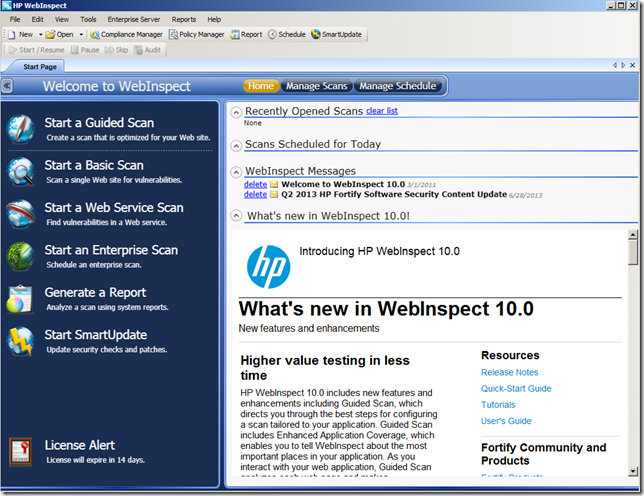Screen dimensions: 644x496
Task: Click the news pane scroll down arrow
Action: (633, 471)
